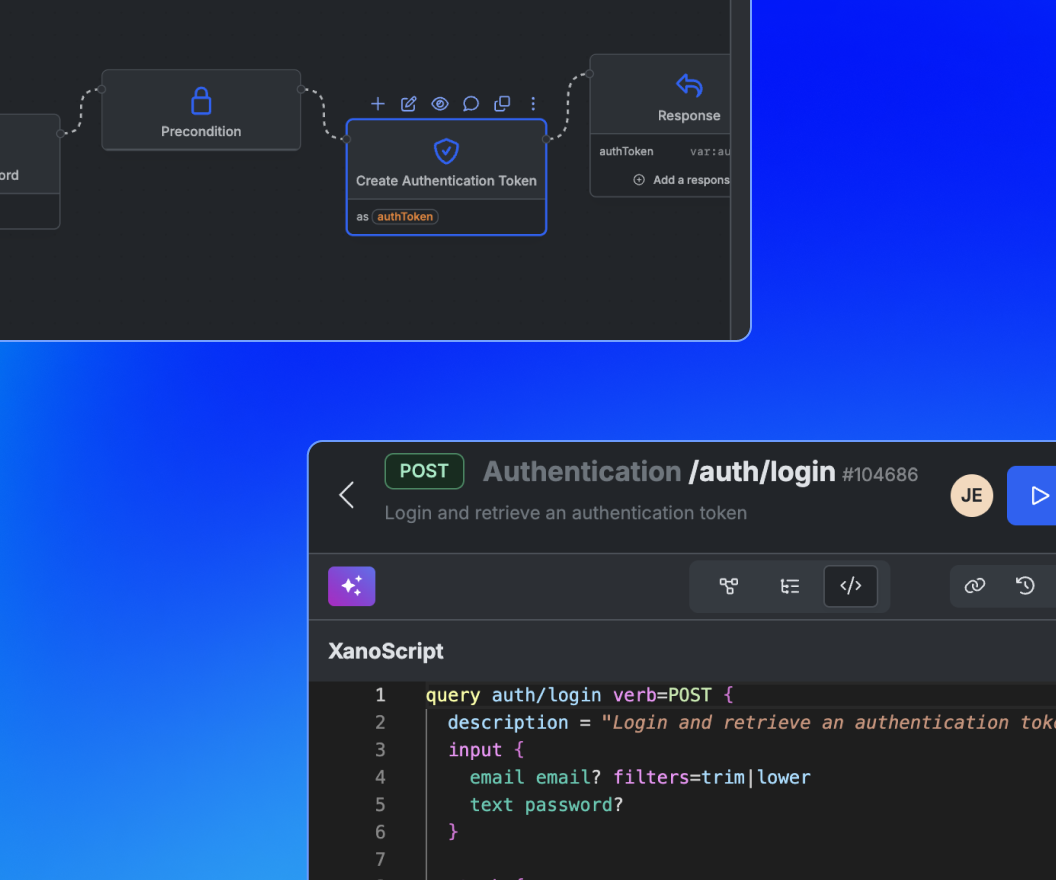This screenshot has height=880, width=1056.
Task: Switch to the flow diagram view
Action: pos(729,586)
